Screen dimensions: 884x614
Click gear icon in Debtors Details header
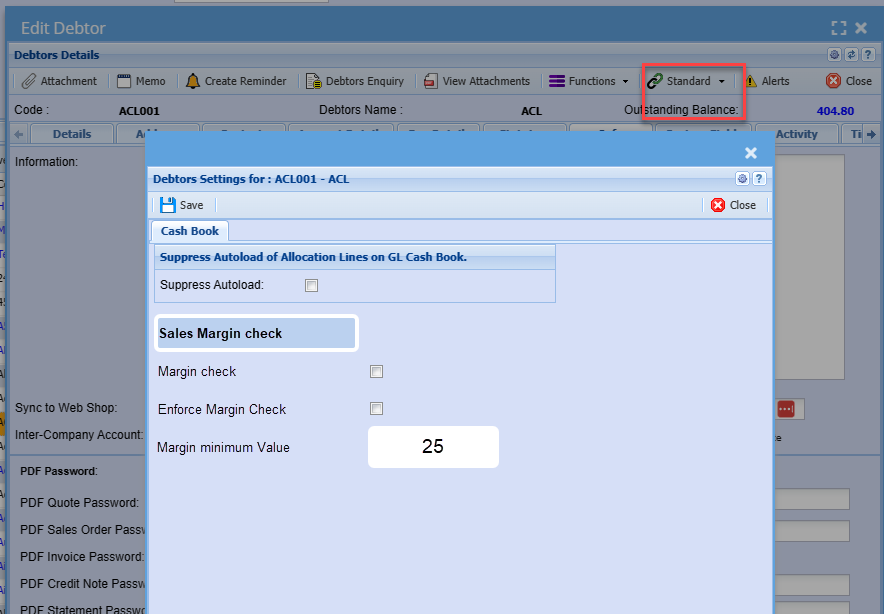(x=834, y=54)
